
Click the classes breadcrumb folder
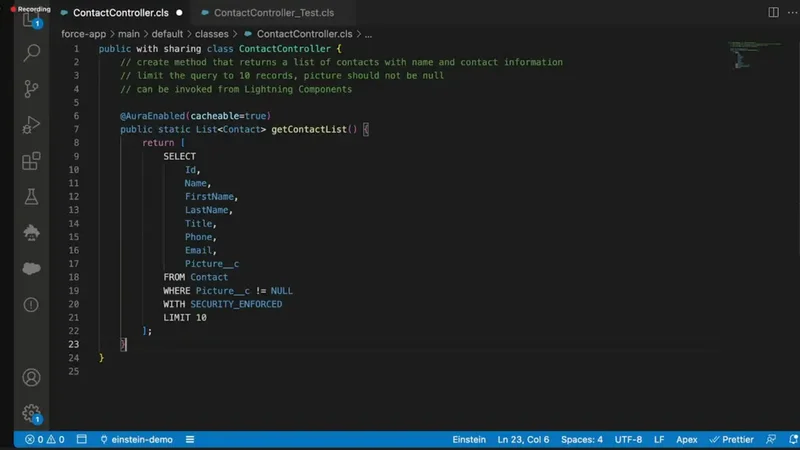(212, 34)
